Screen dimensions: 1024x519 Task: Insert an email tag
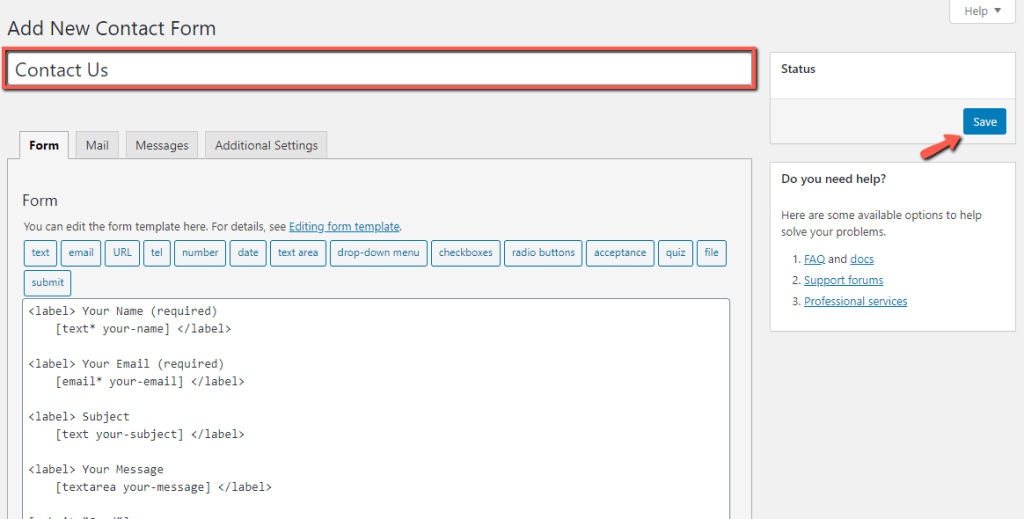tap(81, 253)
